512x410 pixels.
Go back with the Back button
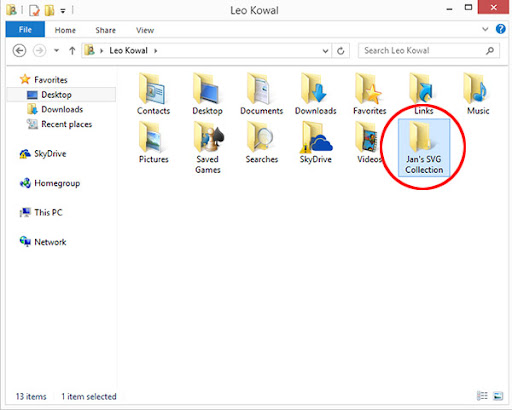point(19,51)
